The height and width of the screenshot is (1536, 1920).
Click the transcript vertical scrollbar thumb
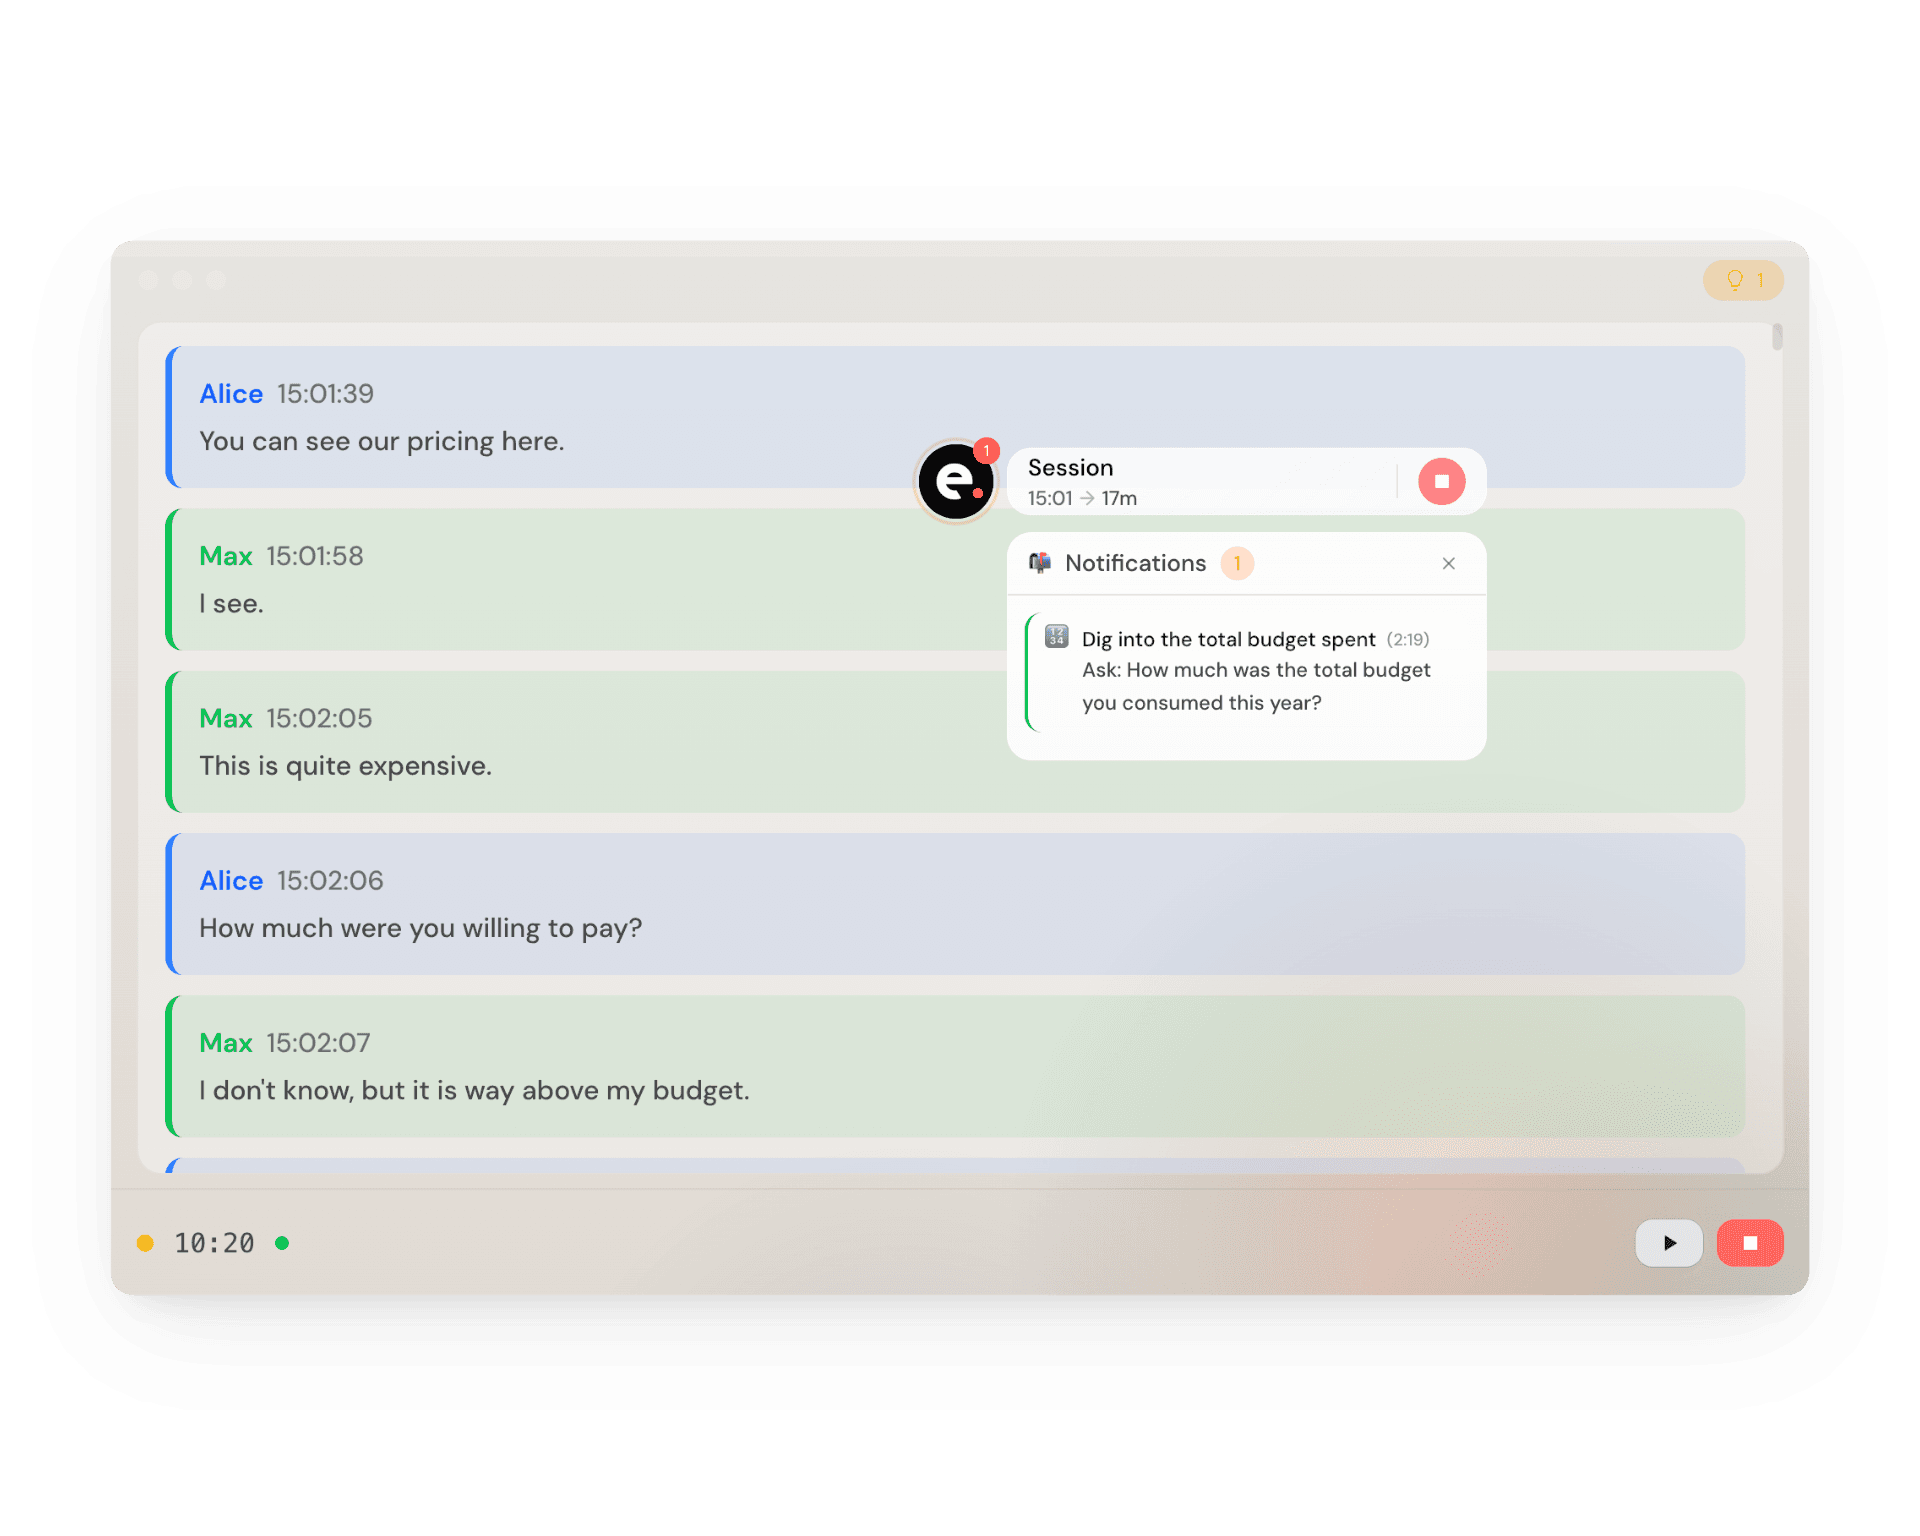[1777, 336]
